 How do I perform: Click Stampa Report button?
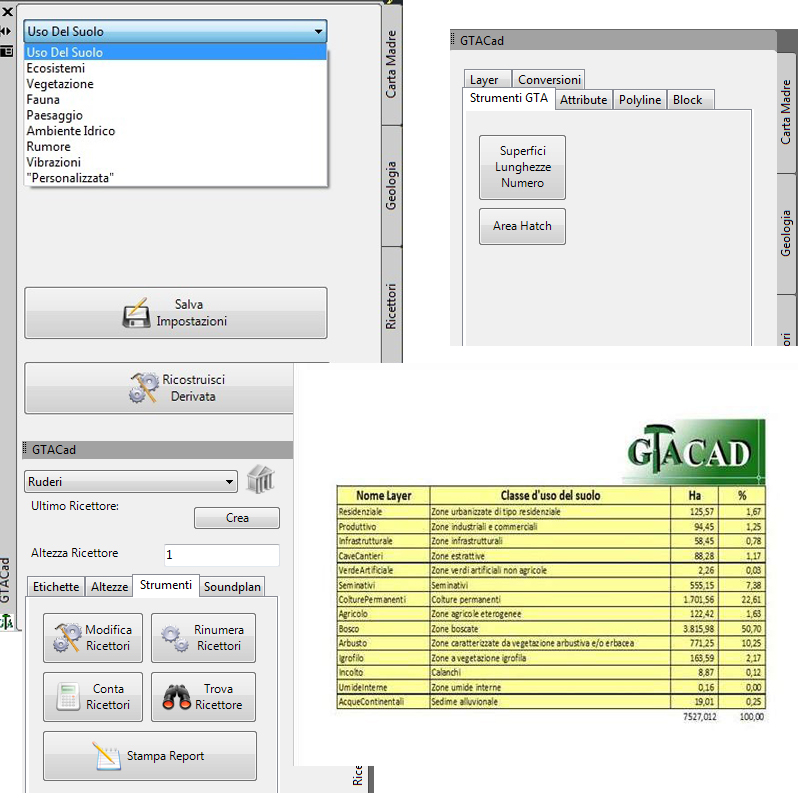click(150, 756)
